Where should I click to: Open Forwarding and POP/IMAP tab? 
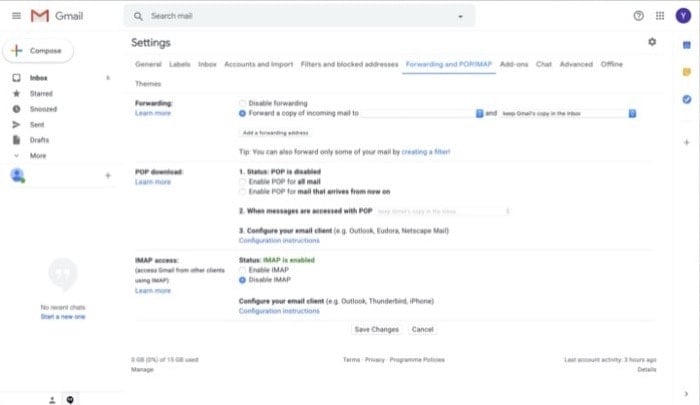(449, 64)
